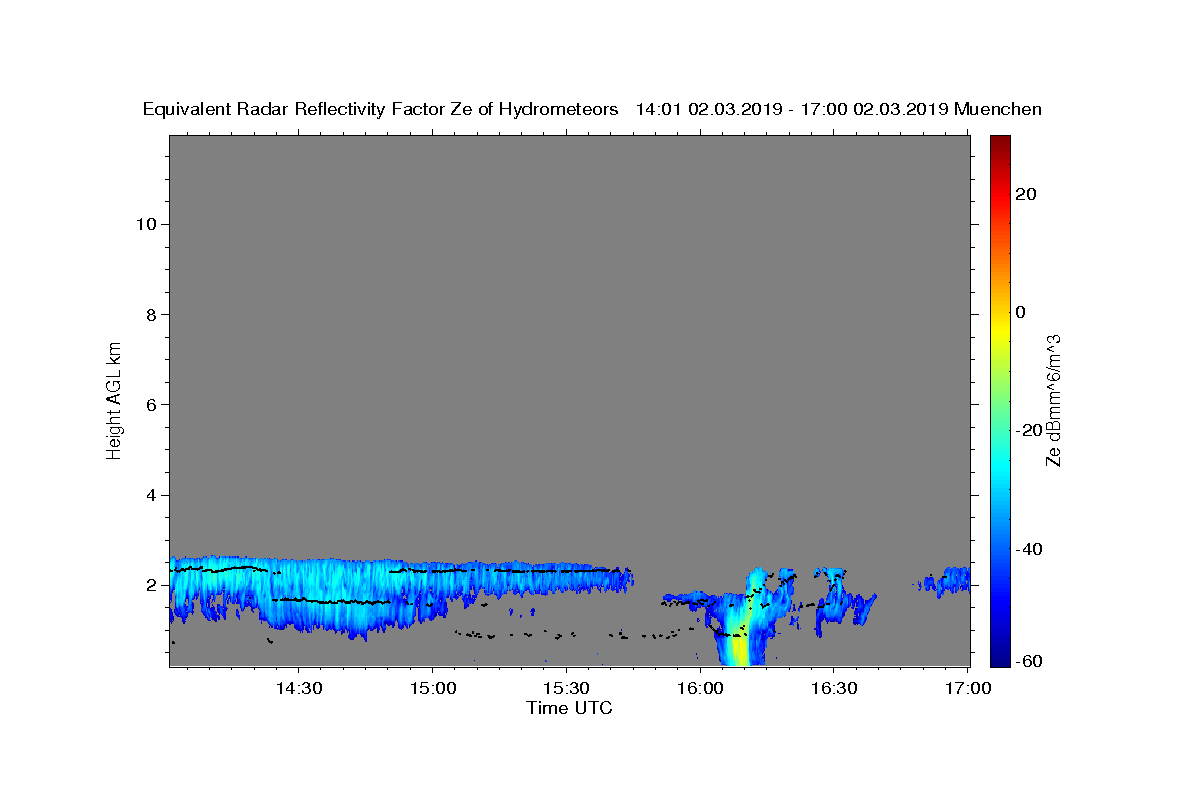This screenshot has width=1200, height=800.
Task: Click the height axis label 8
Action: (x=151, y=314)
